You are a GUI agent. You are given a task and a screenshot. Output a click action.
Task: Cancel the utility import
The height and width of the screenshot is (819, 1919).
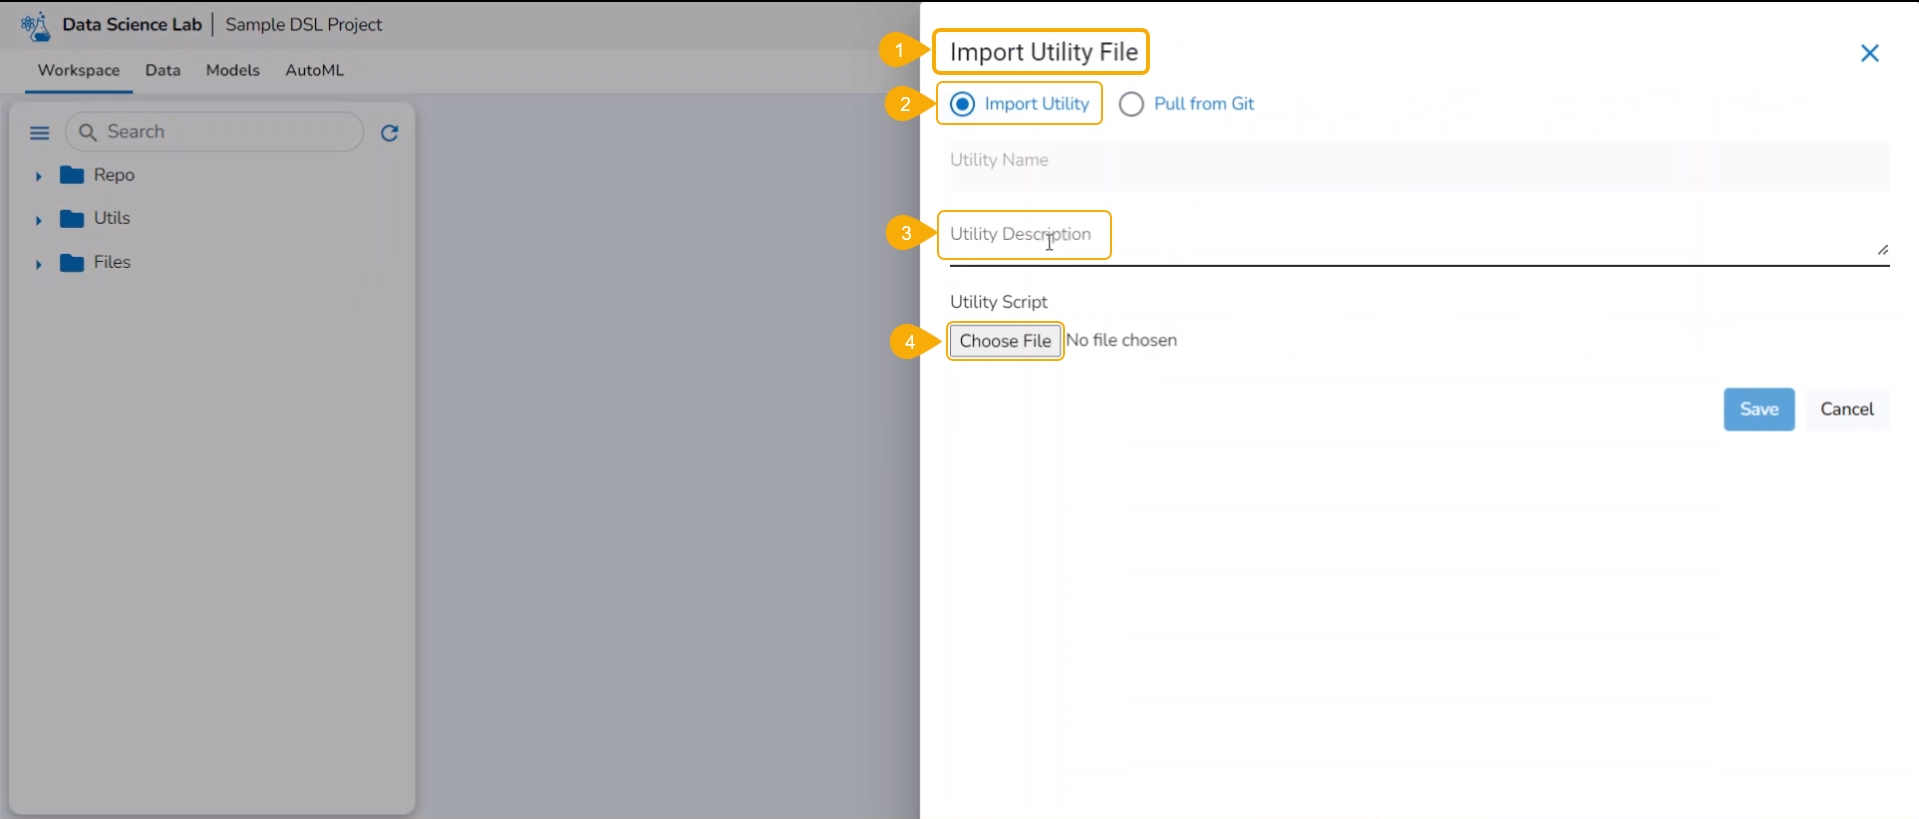[1847, 409]
